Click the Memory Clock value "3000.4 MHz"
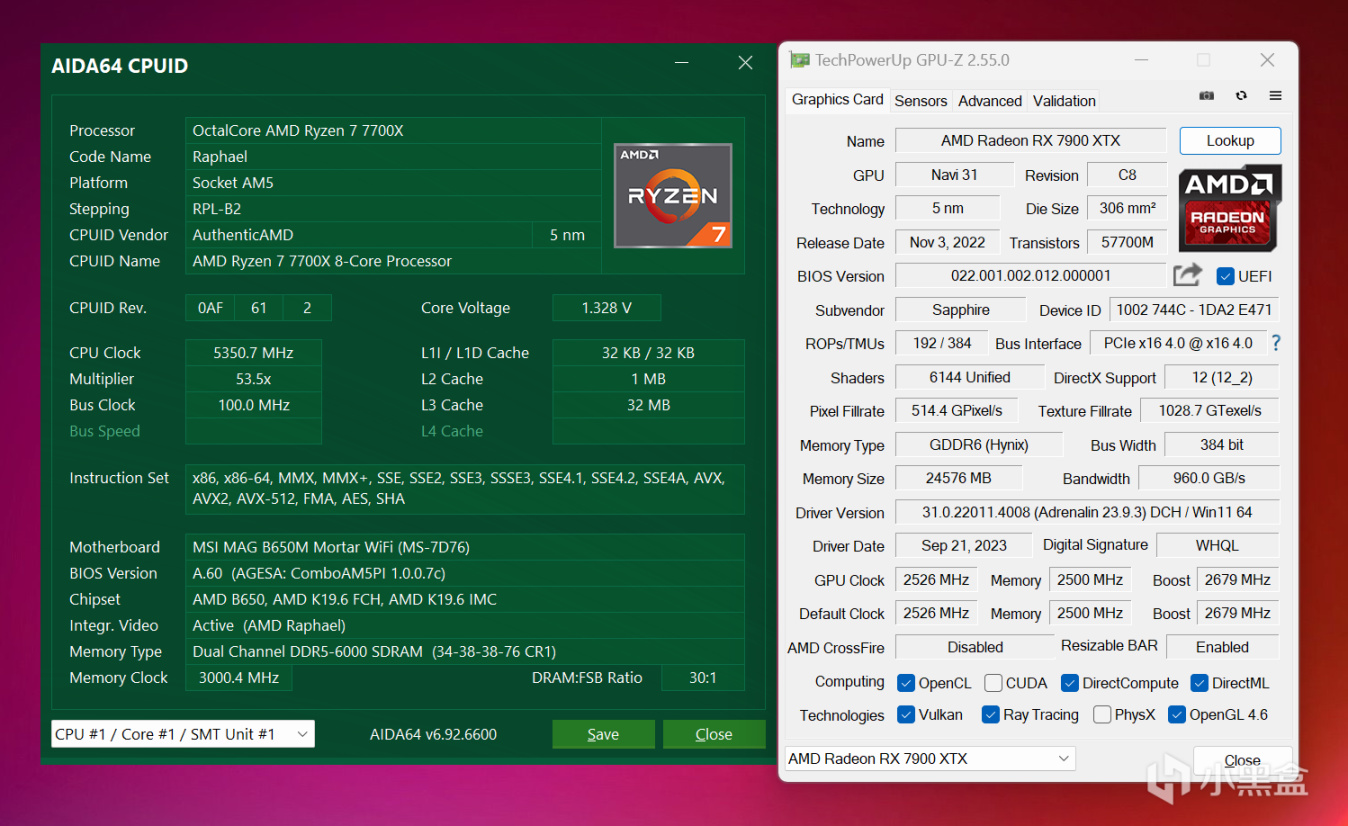This screenshot has width=1348, height=826. click(238, 678)
